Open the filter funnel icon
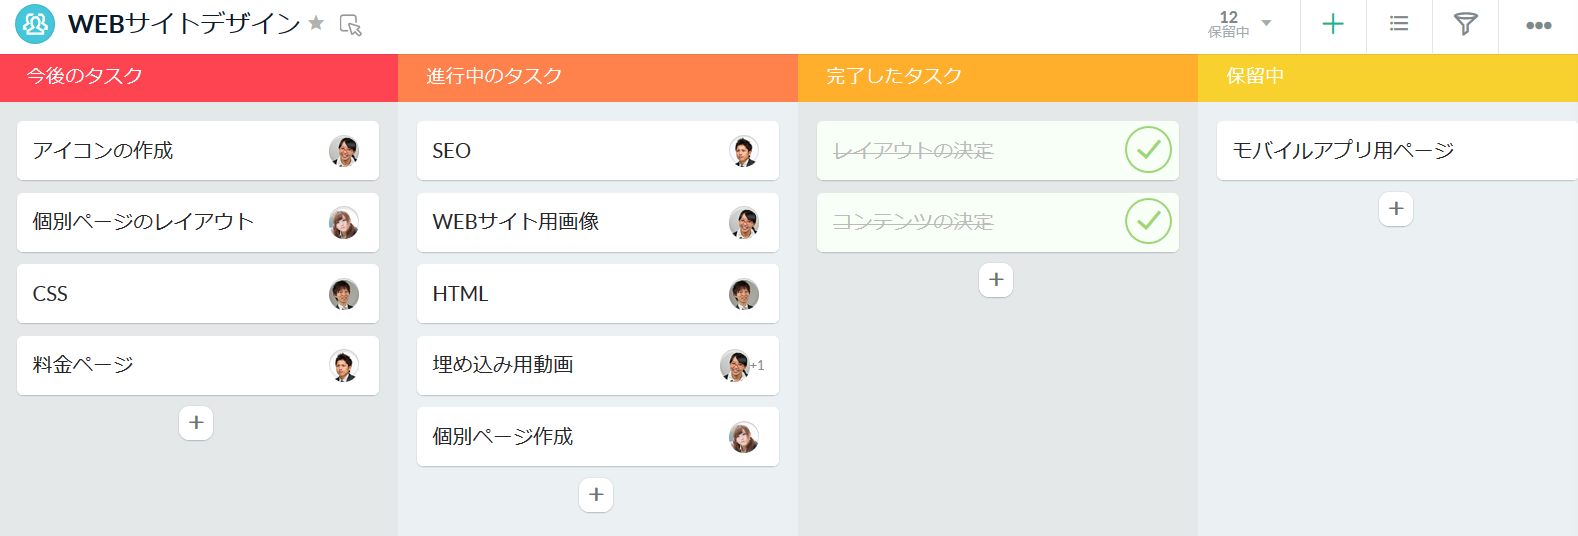 pyautogui.click(x=1465, y=24)
